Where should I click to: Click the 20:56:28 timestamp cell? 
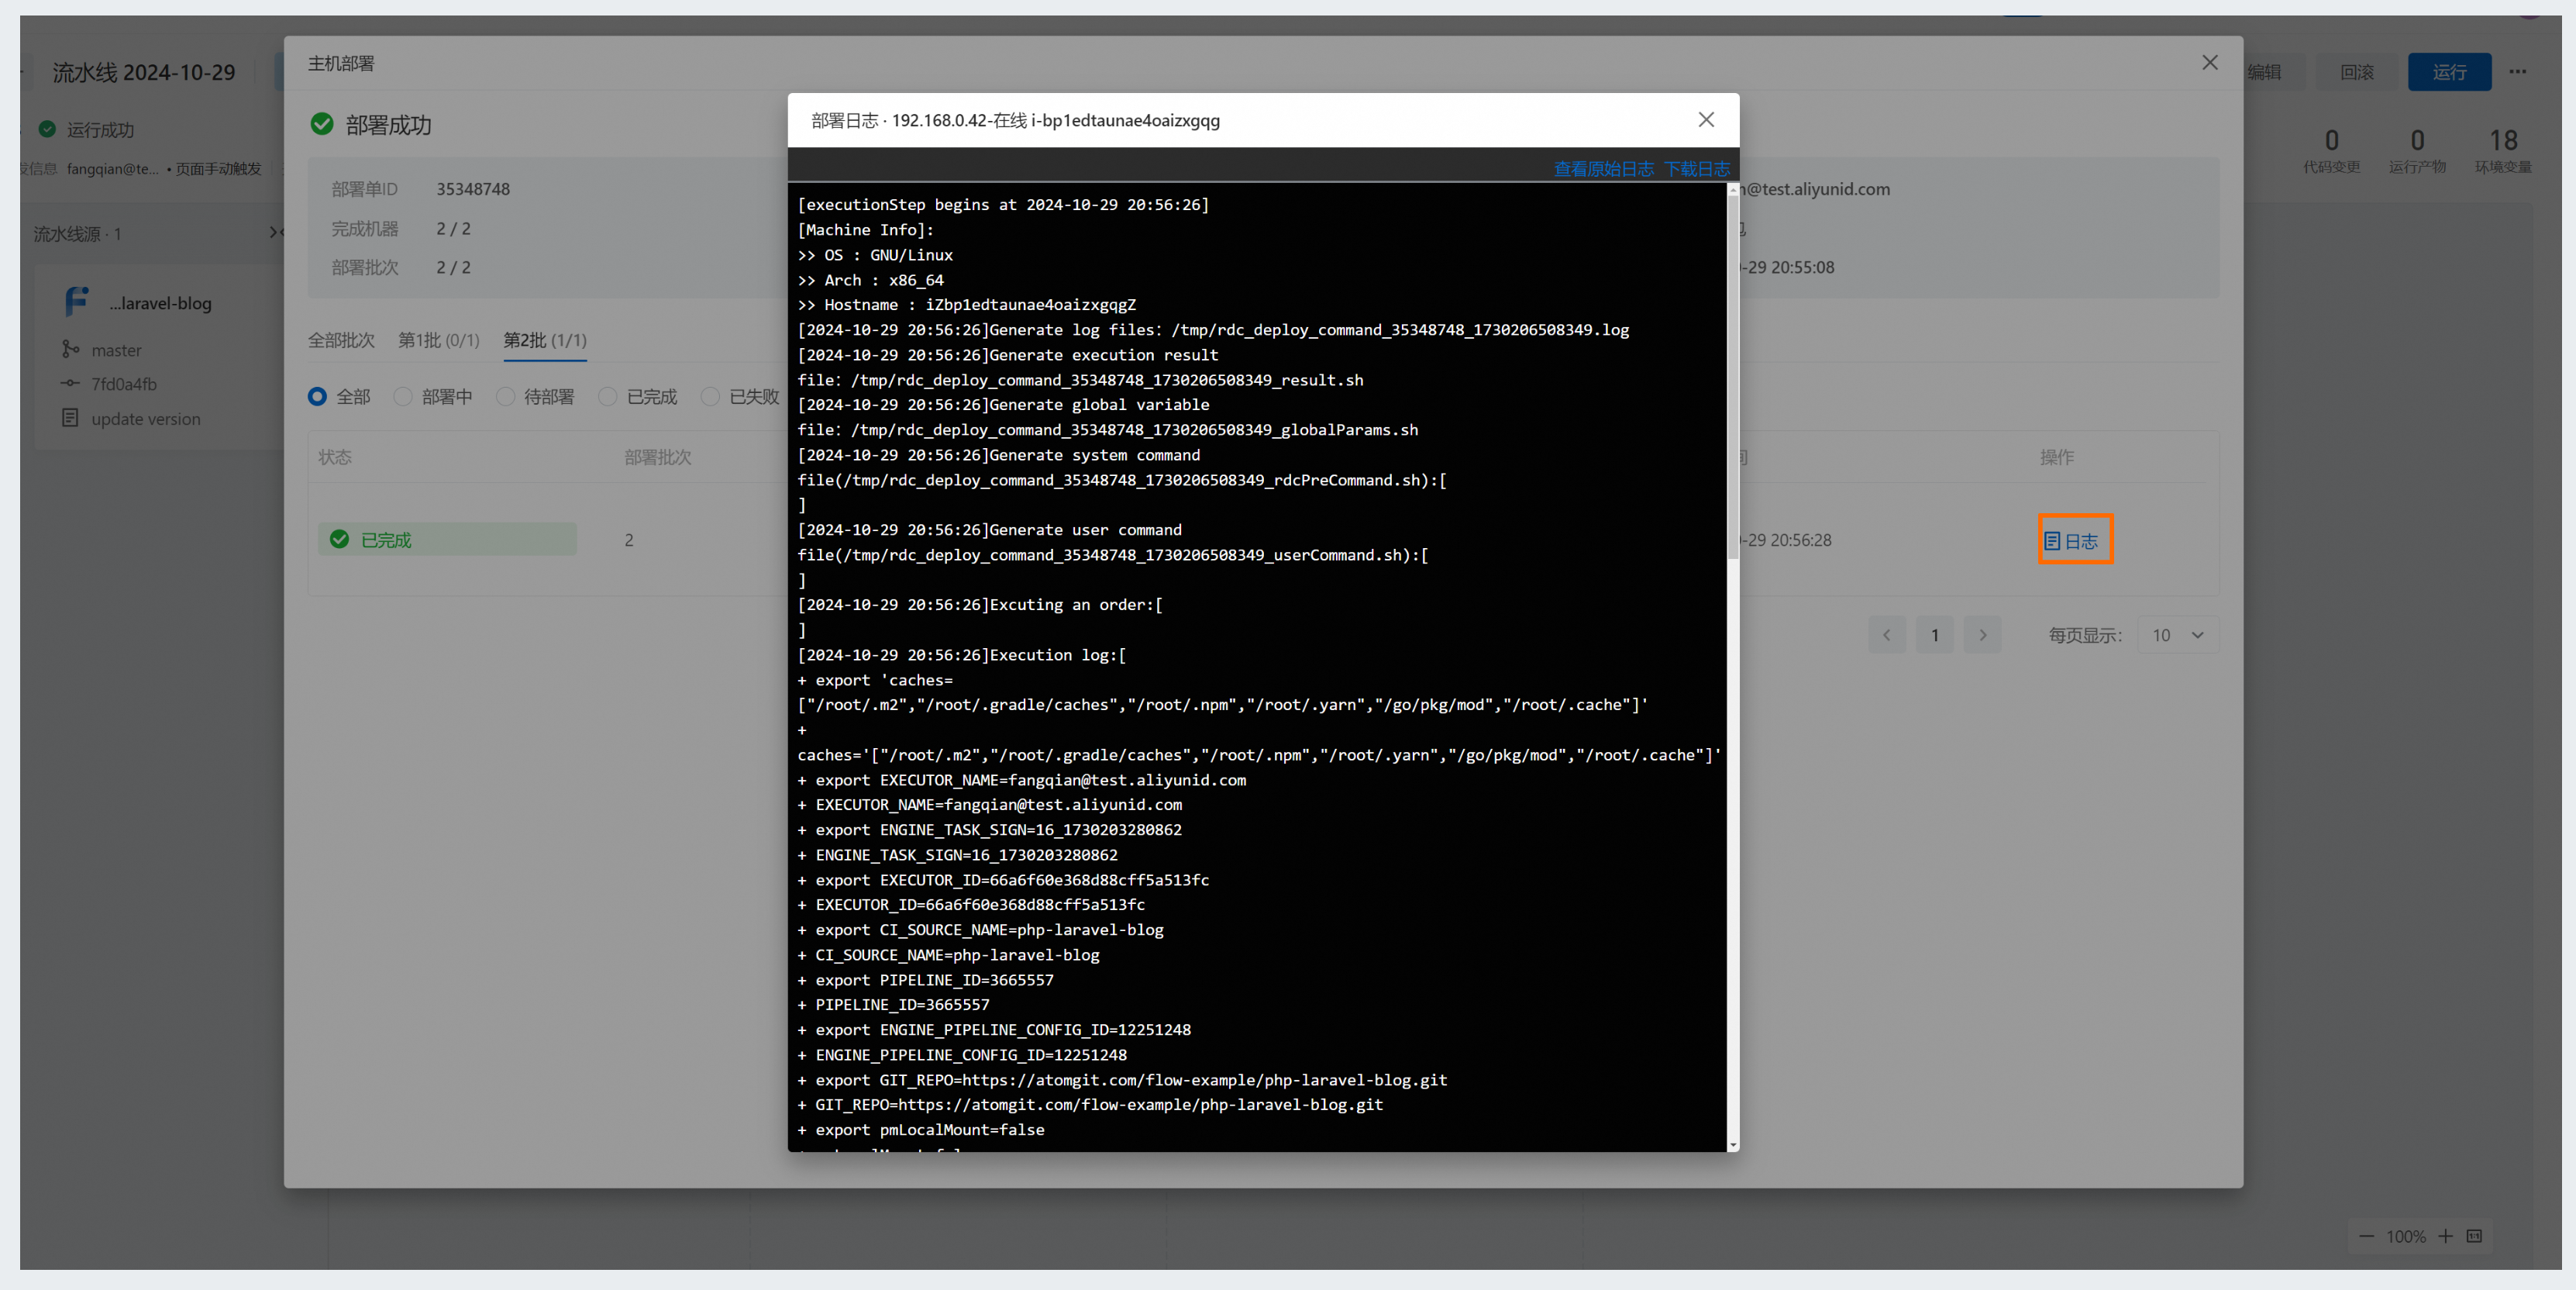point(1786,540)
